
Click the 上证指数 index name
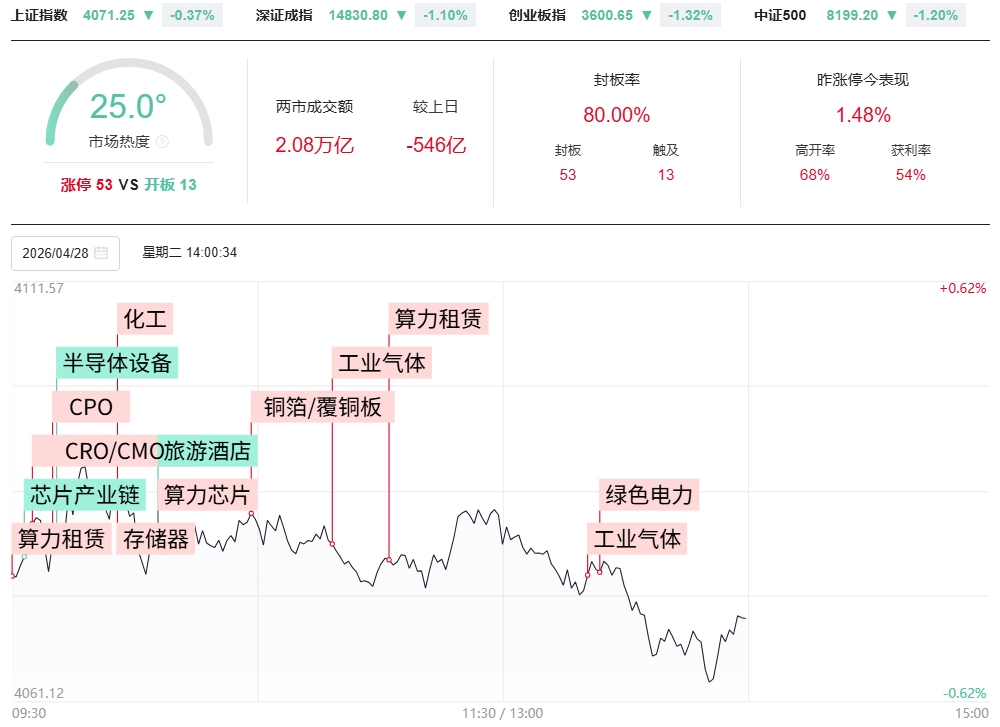40,15
